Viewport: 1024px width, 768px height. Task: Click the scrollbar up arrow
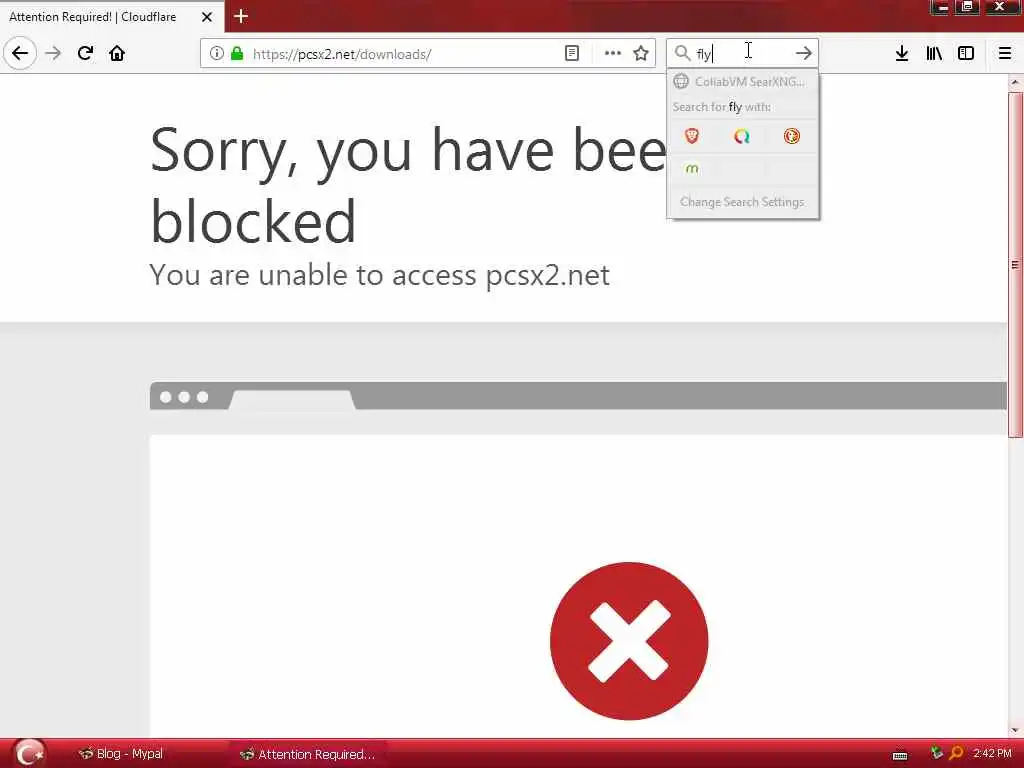(1015, 82)
